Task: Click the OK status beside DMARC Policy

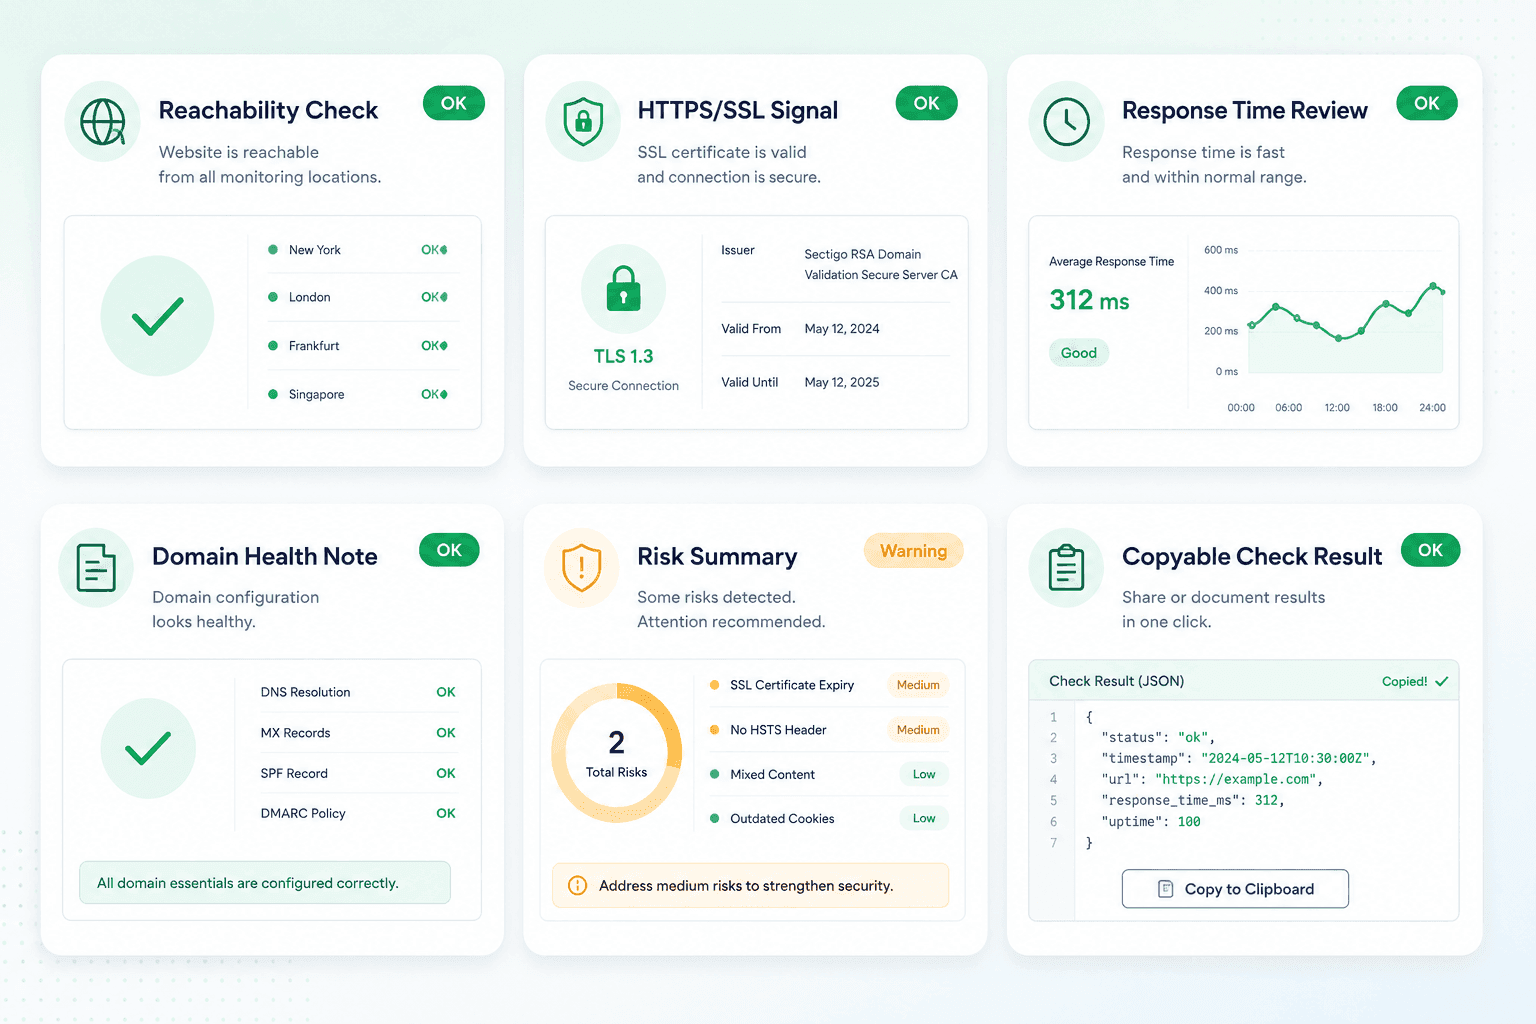Action: pos(446,813)
